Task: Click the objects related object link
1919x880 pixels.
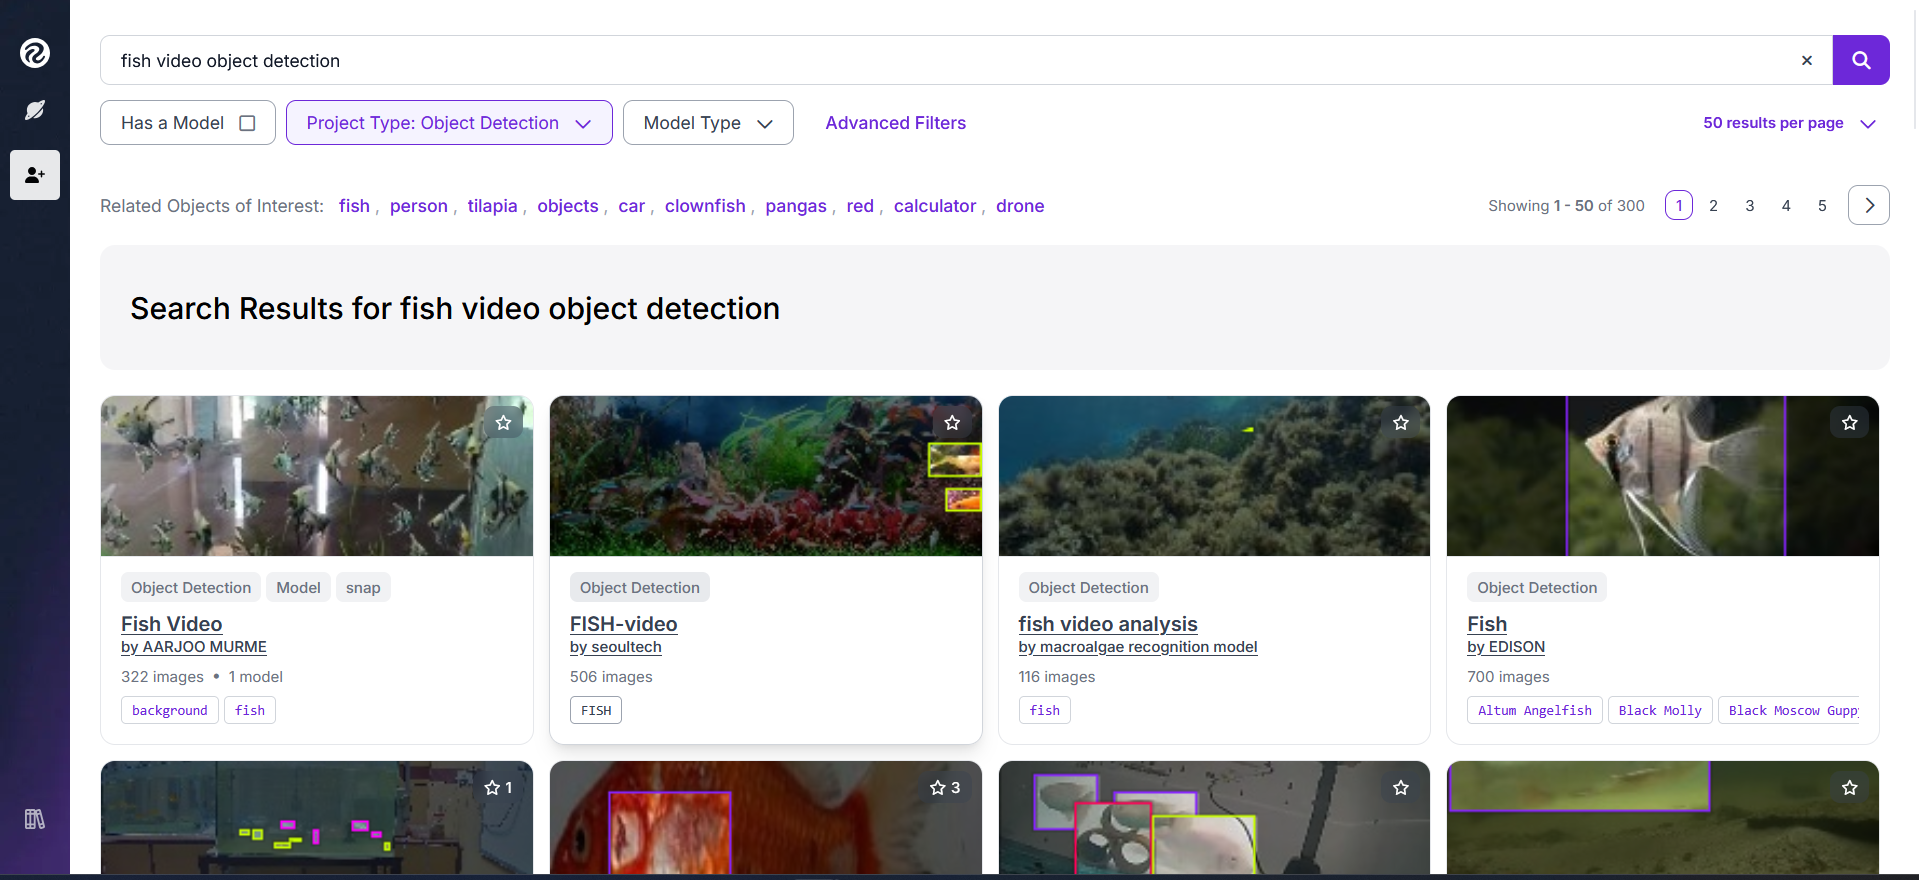Action: point(568,206)
